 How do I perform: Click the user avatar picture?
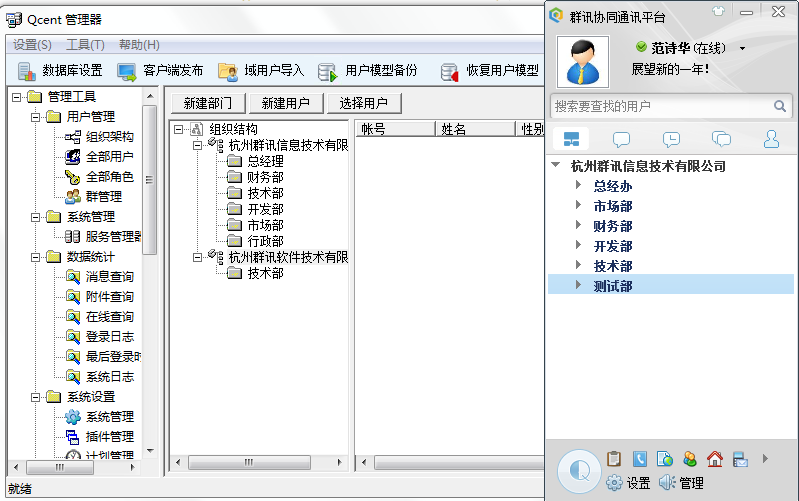click(583, 62)
